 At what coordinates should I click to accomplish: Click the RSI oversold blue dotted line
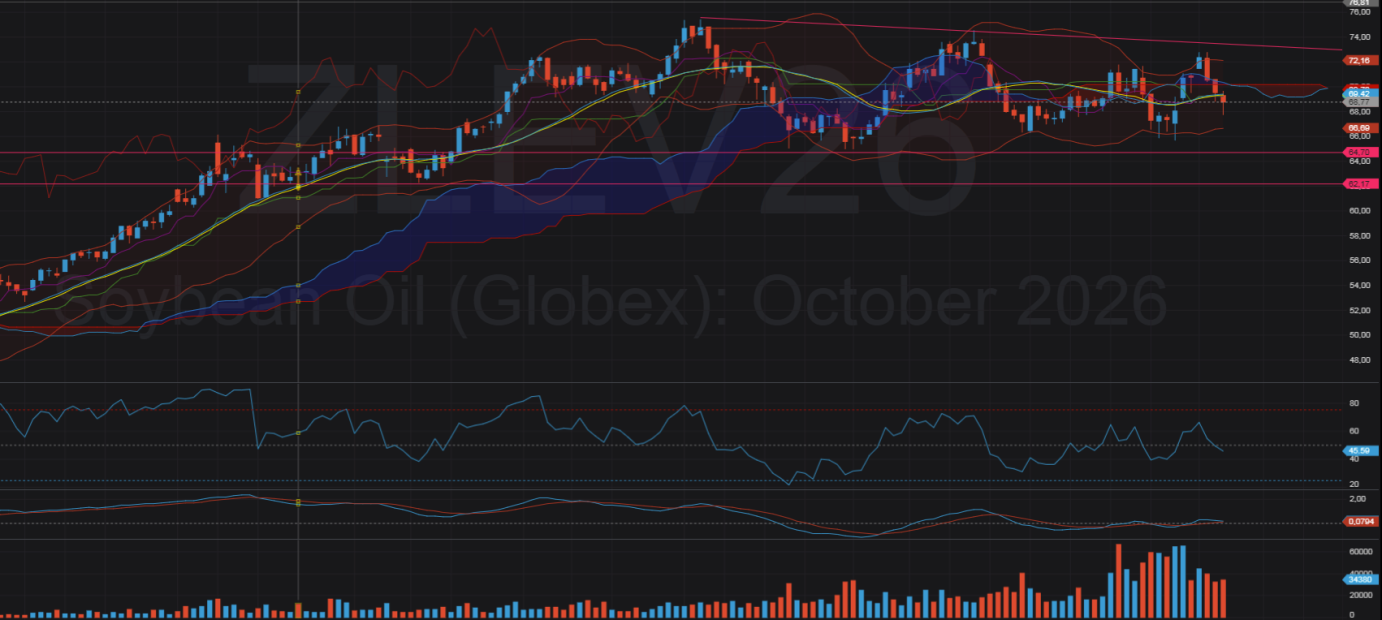pos(670,480)
